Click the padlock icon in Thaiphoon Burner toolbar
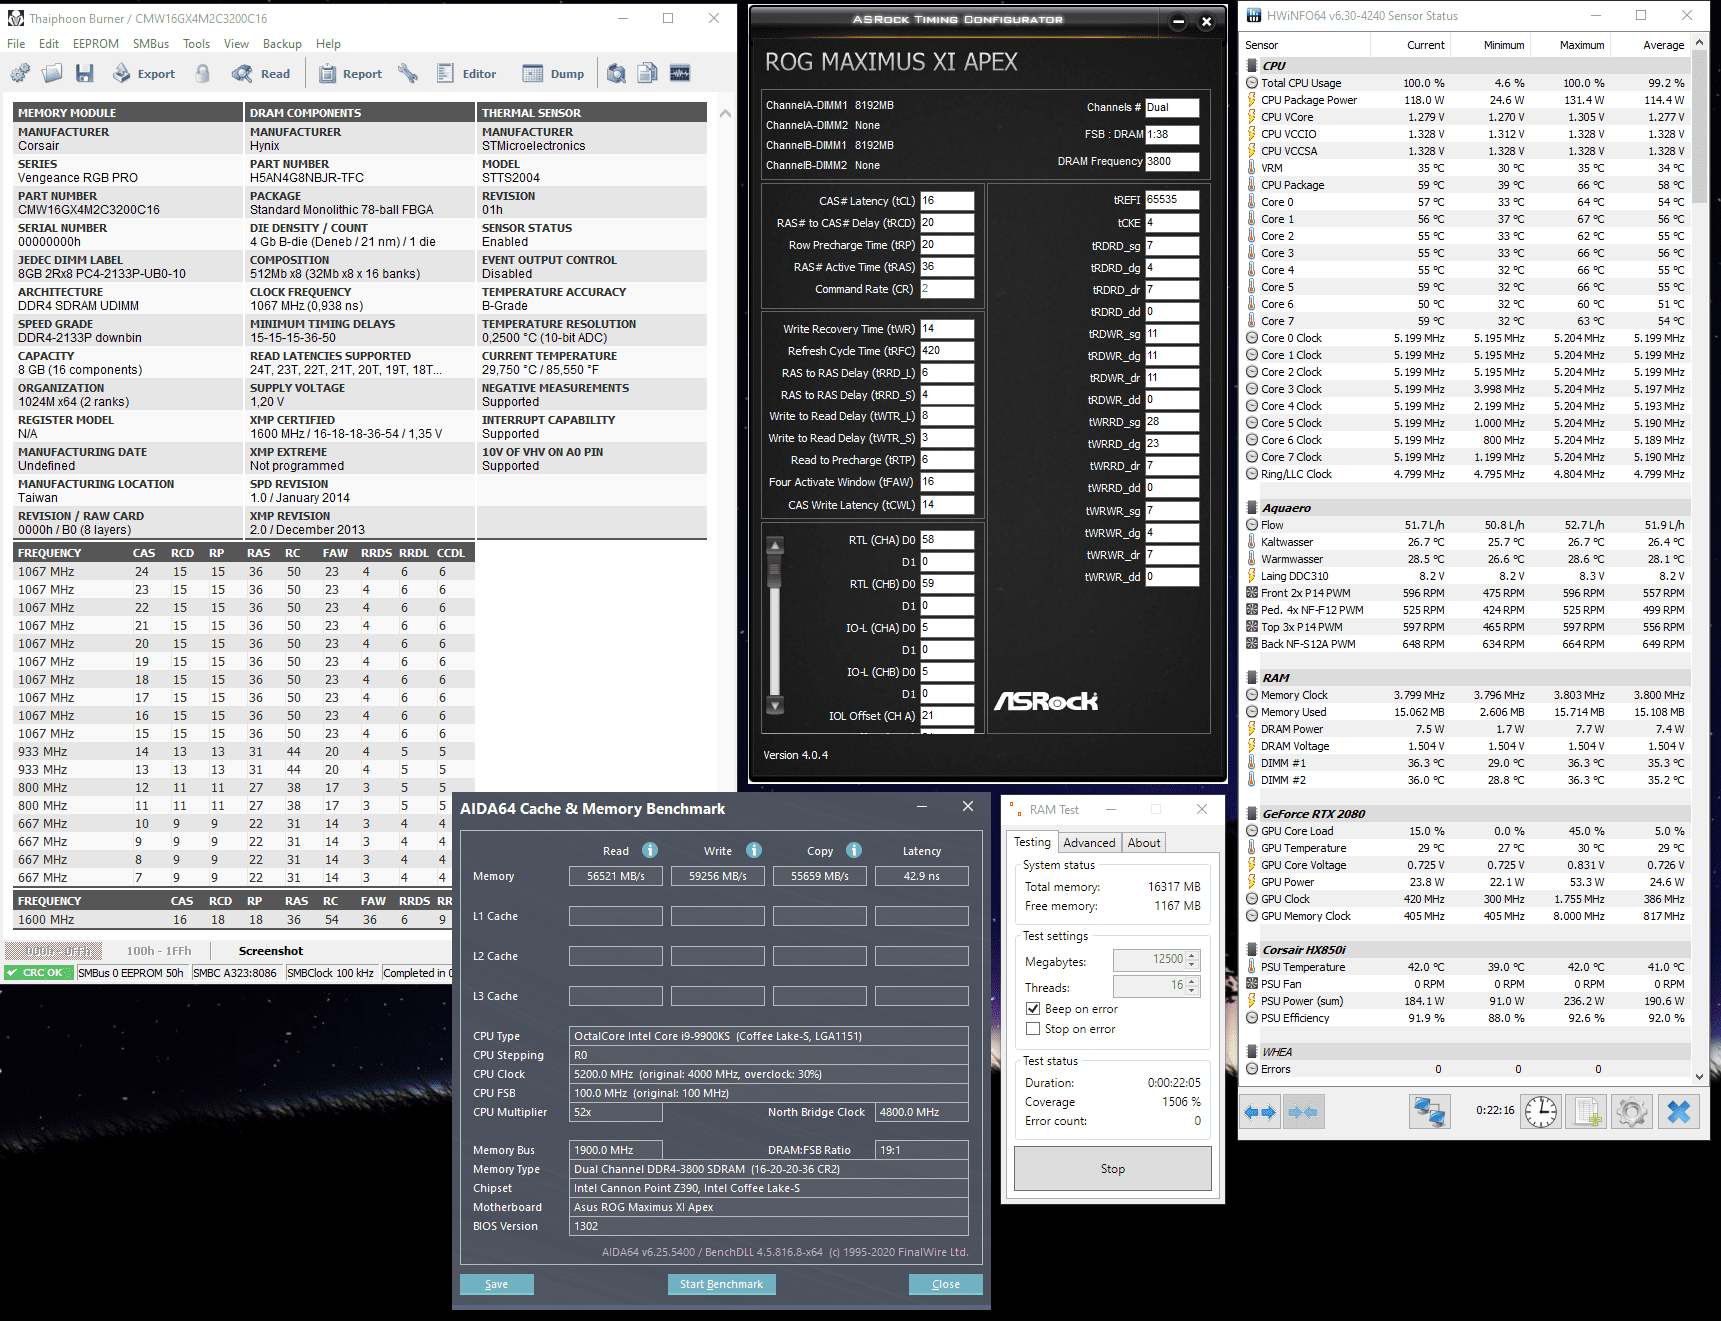Image resolution: width=1721 pixels, height=1321 pixels. tap(203, 73)
